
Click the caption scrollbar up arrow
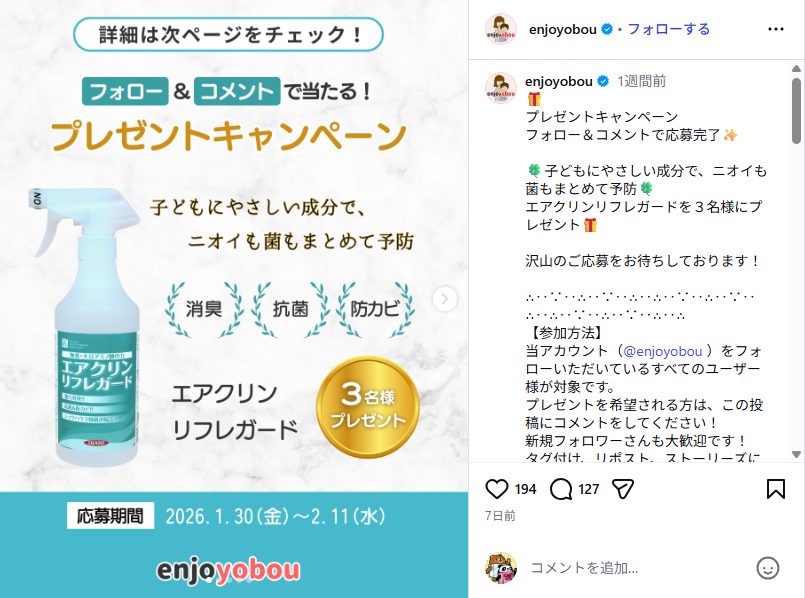tap(796, 68)
